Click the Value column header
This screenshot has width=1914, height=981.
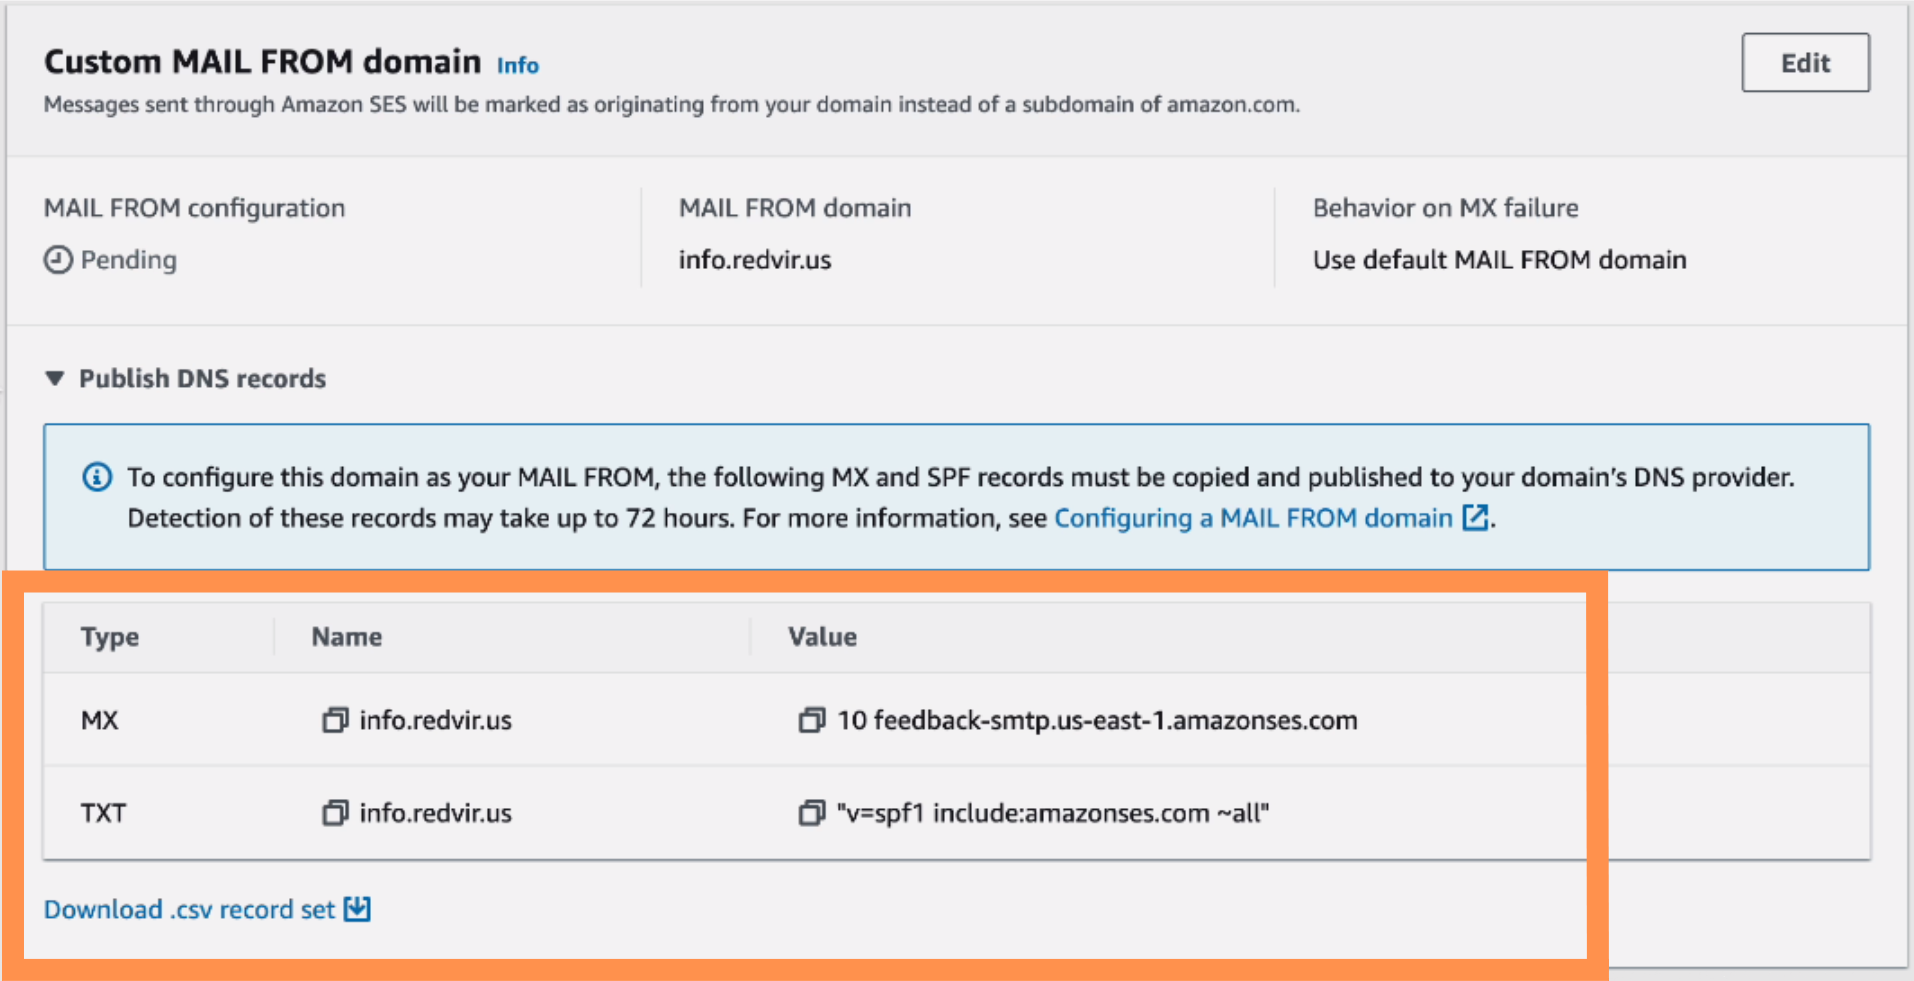[x=821, y=636]
